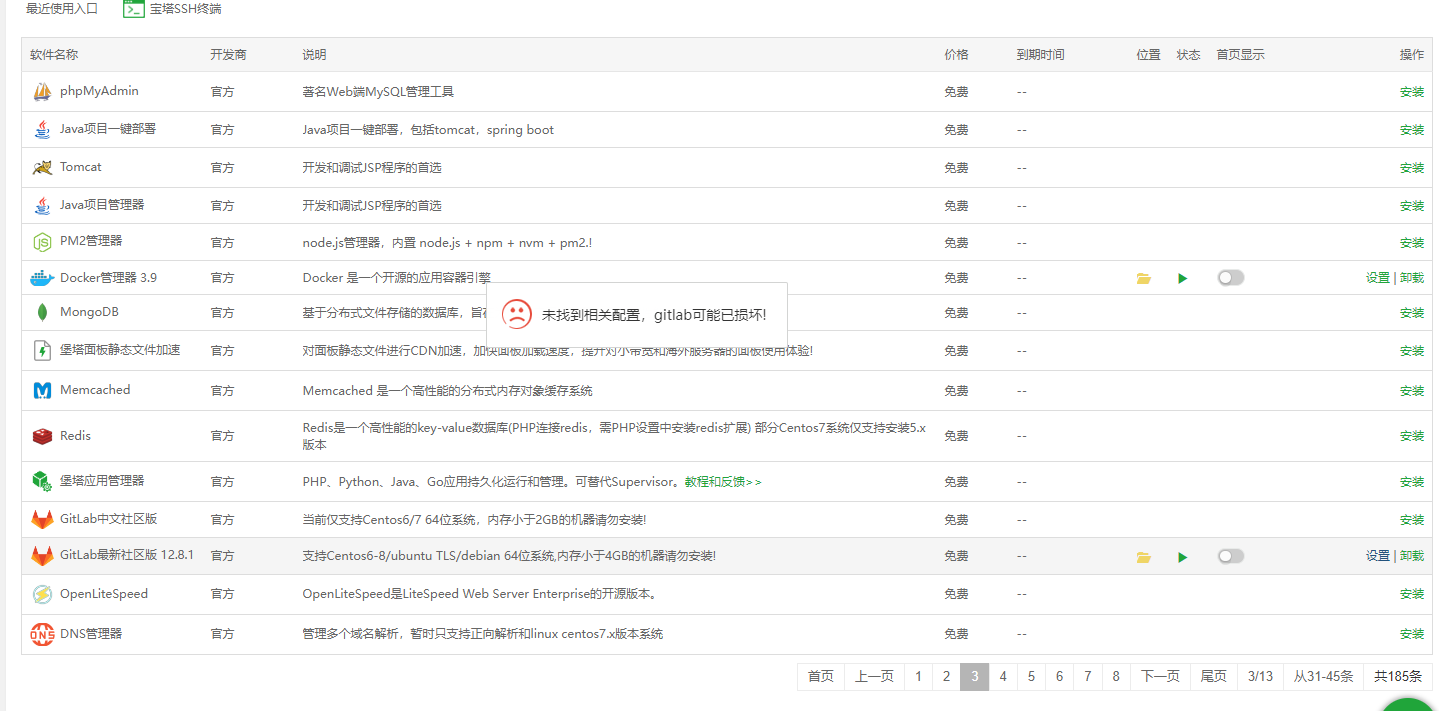Install phpMyAdmin

click(1412, 92)
